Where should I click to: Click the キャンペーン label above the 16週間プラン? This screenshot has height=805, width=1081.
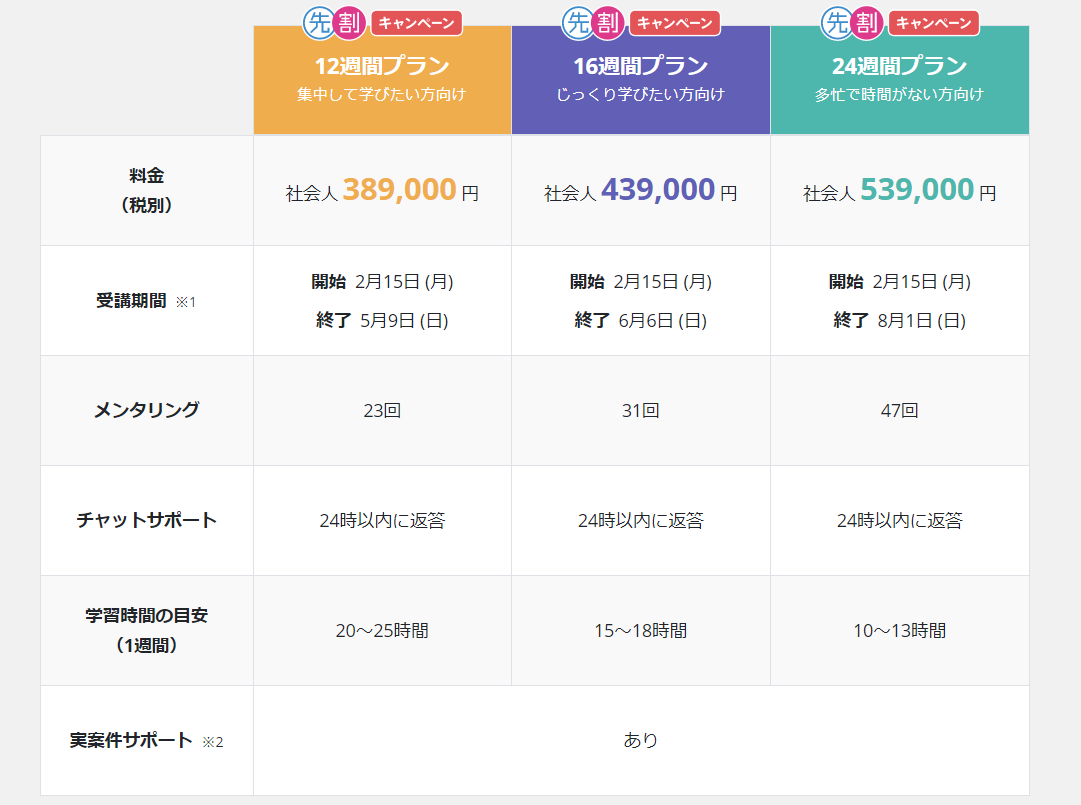click(x=675, y=23)
